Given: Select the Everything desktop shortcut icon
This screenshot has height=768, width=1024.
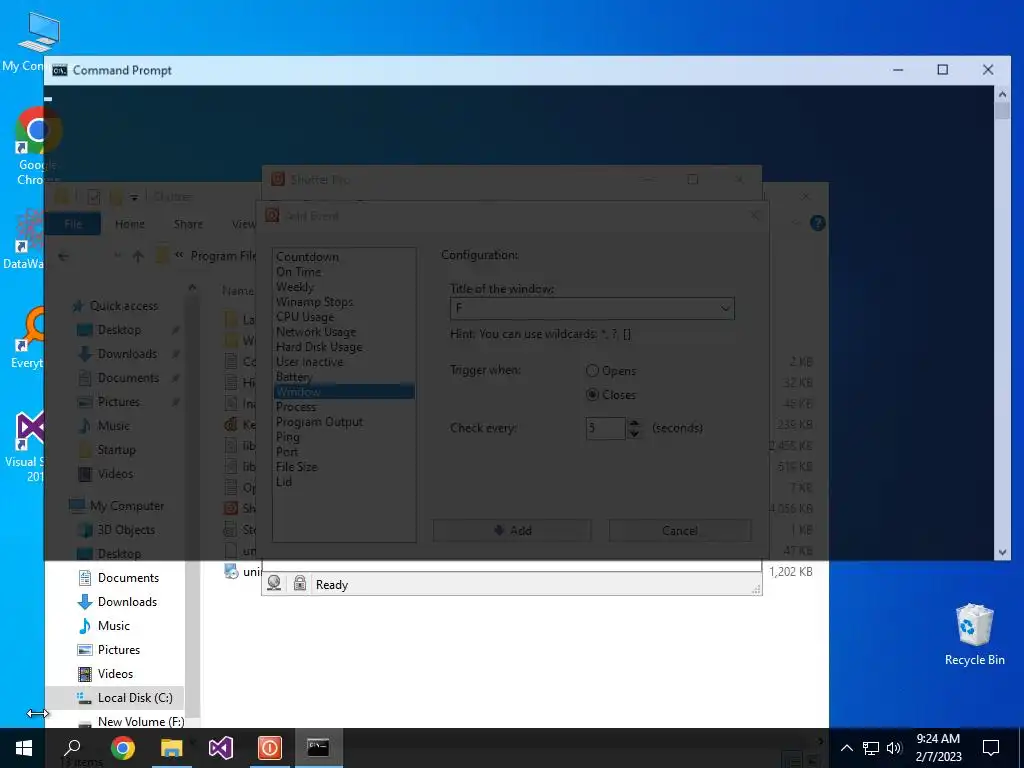Looking at the screenshot, I should [29, 338].
